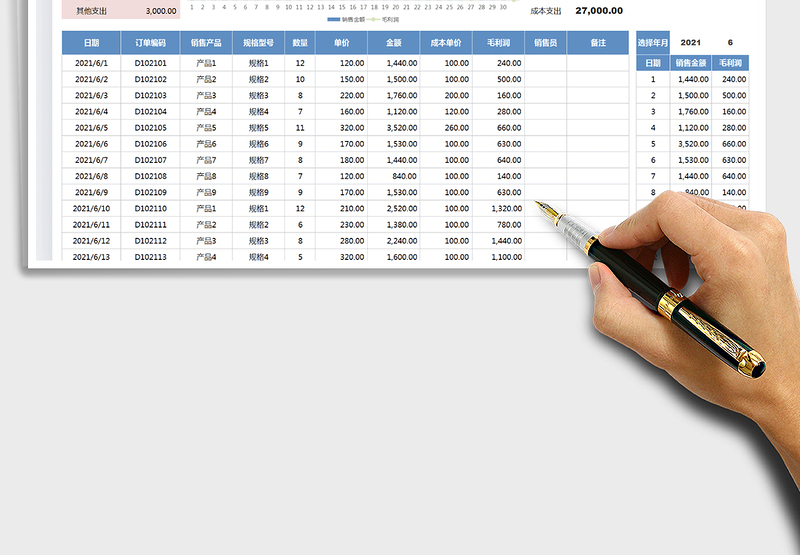This screenshot has height=555, width=800.
Task: Click the 1,320.00 gross profit cell
Action: tap(498, 209)
